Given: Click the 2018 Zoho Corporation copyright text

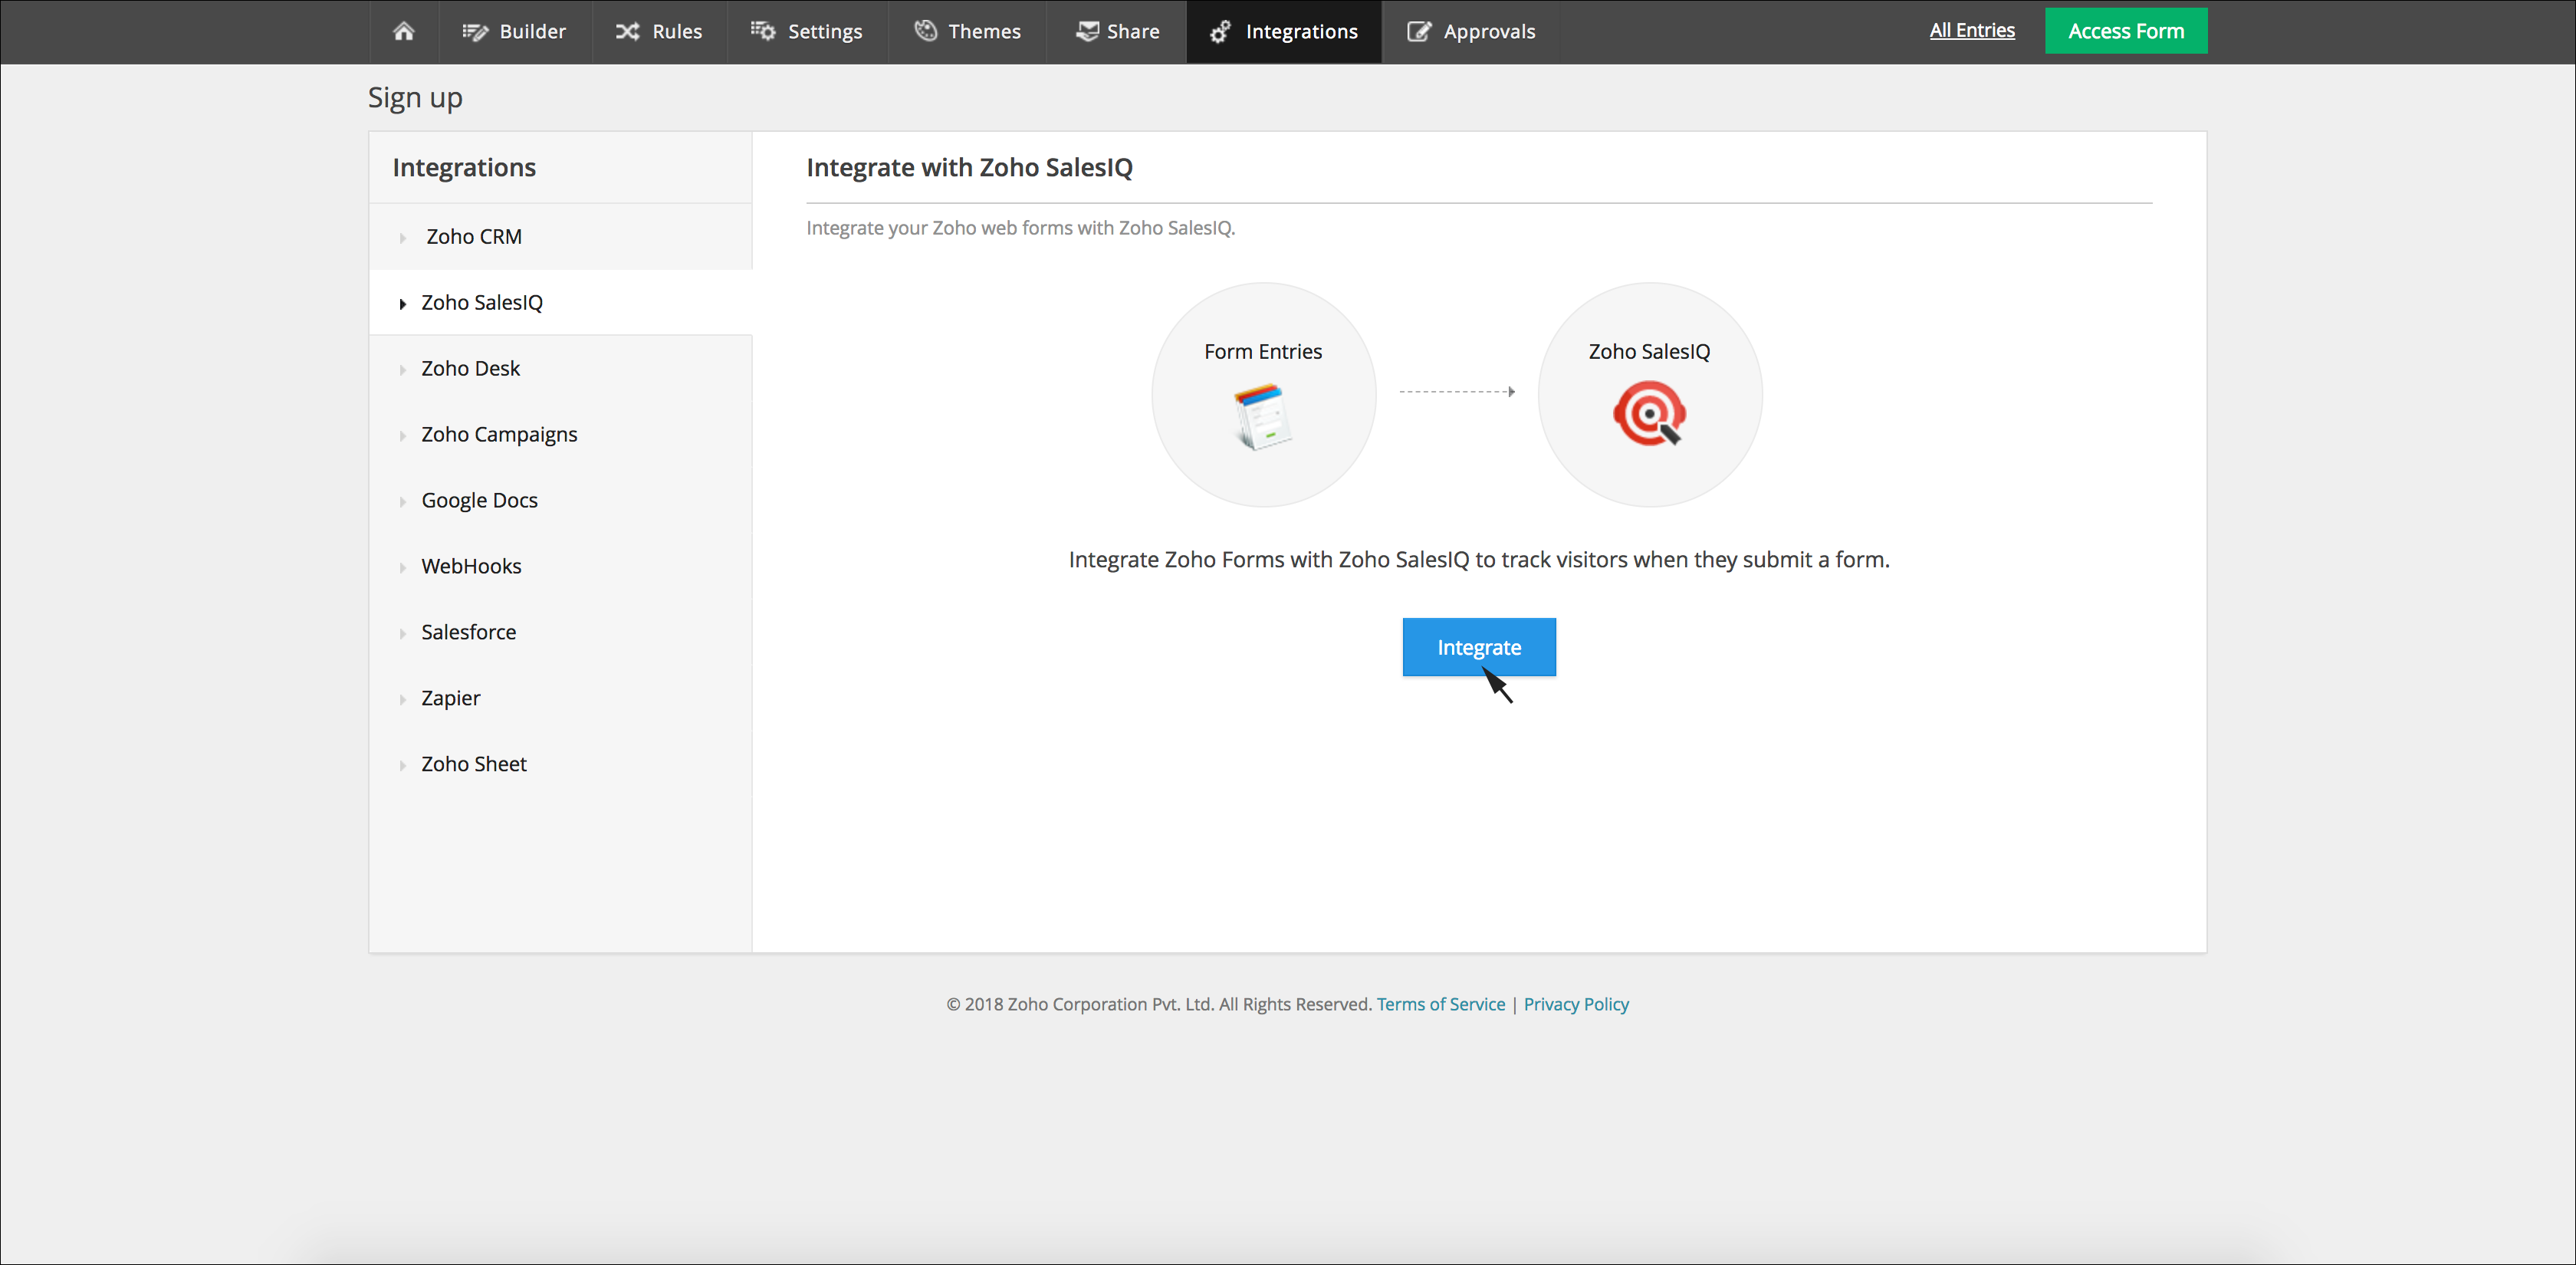Looking at the screenshot, I should [x=1158, y=1004].
